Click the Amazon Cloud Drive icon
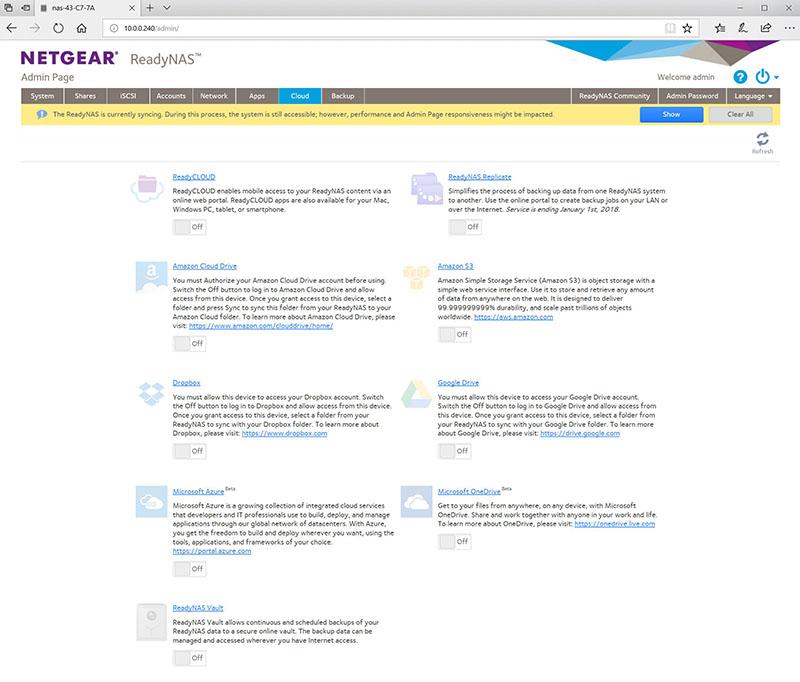 pos(151,277)
